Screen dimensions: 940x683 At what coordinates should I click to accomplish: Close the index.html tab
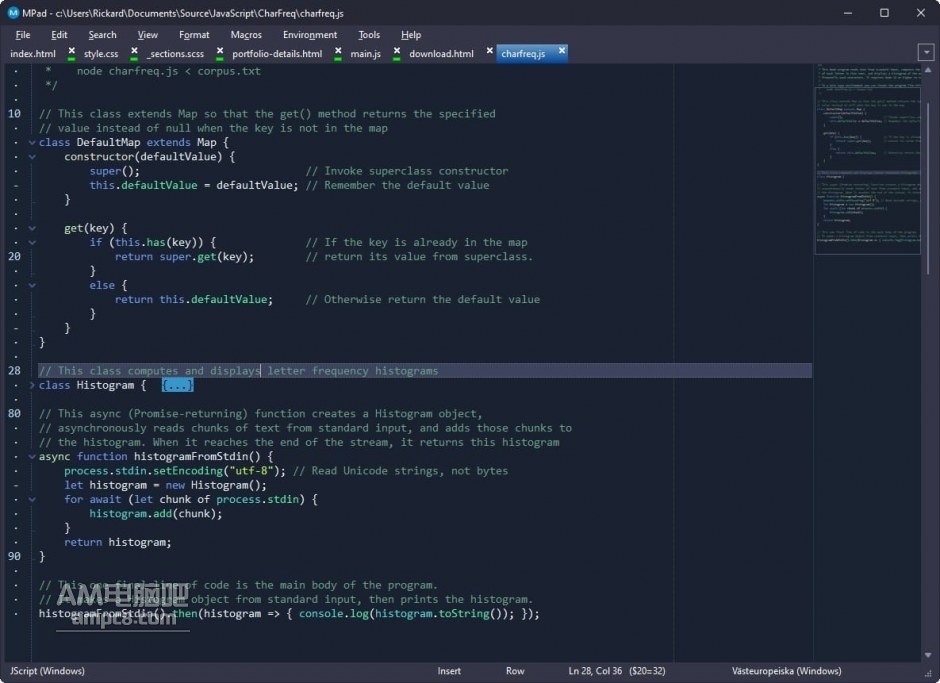[71, 52]
